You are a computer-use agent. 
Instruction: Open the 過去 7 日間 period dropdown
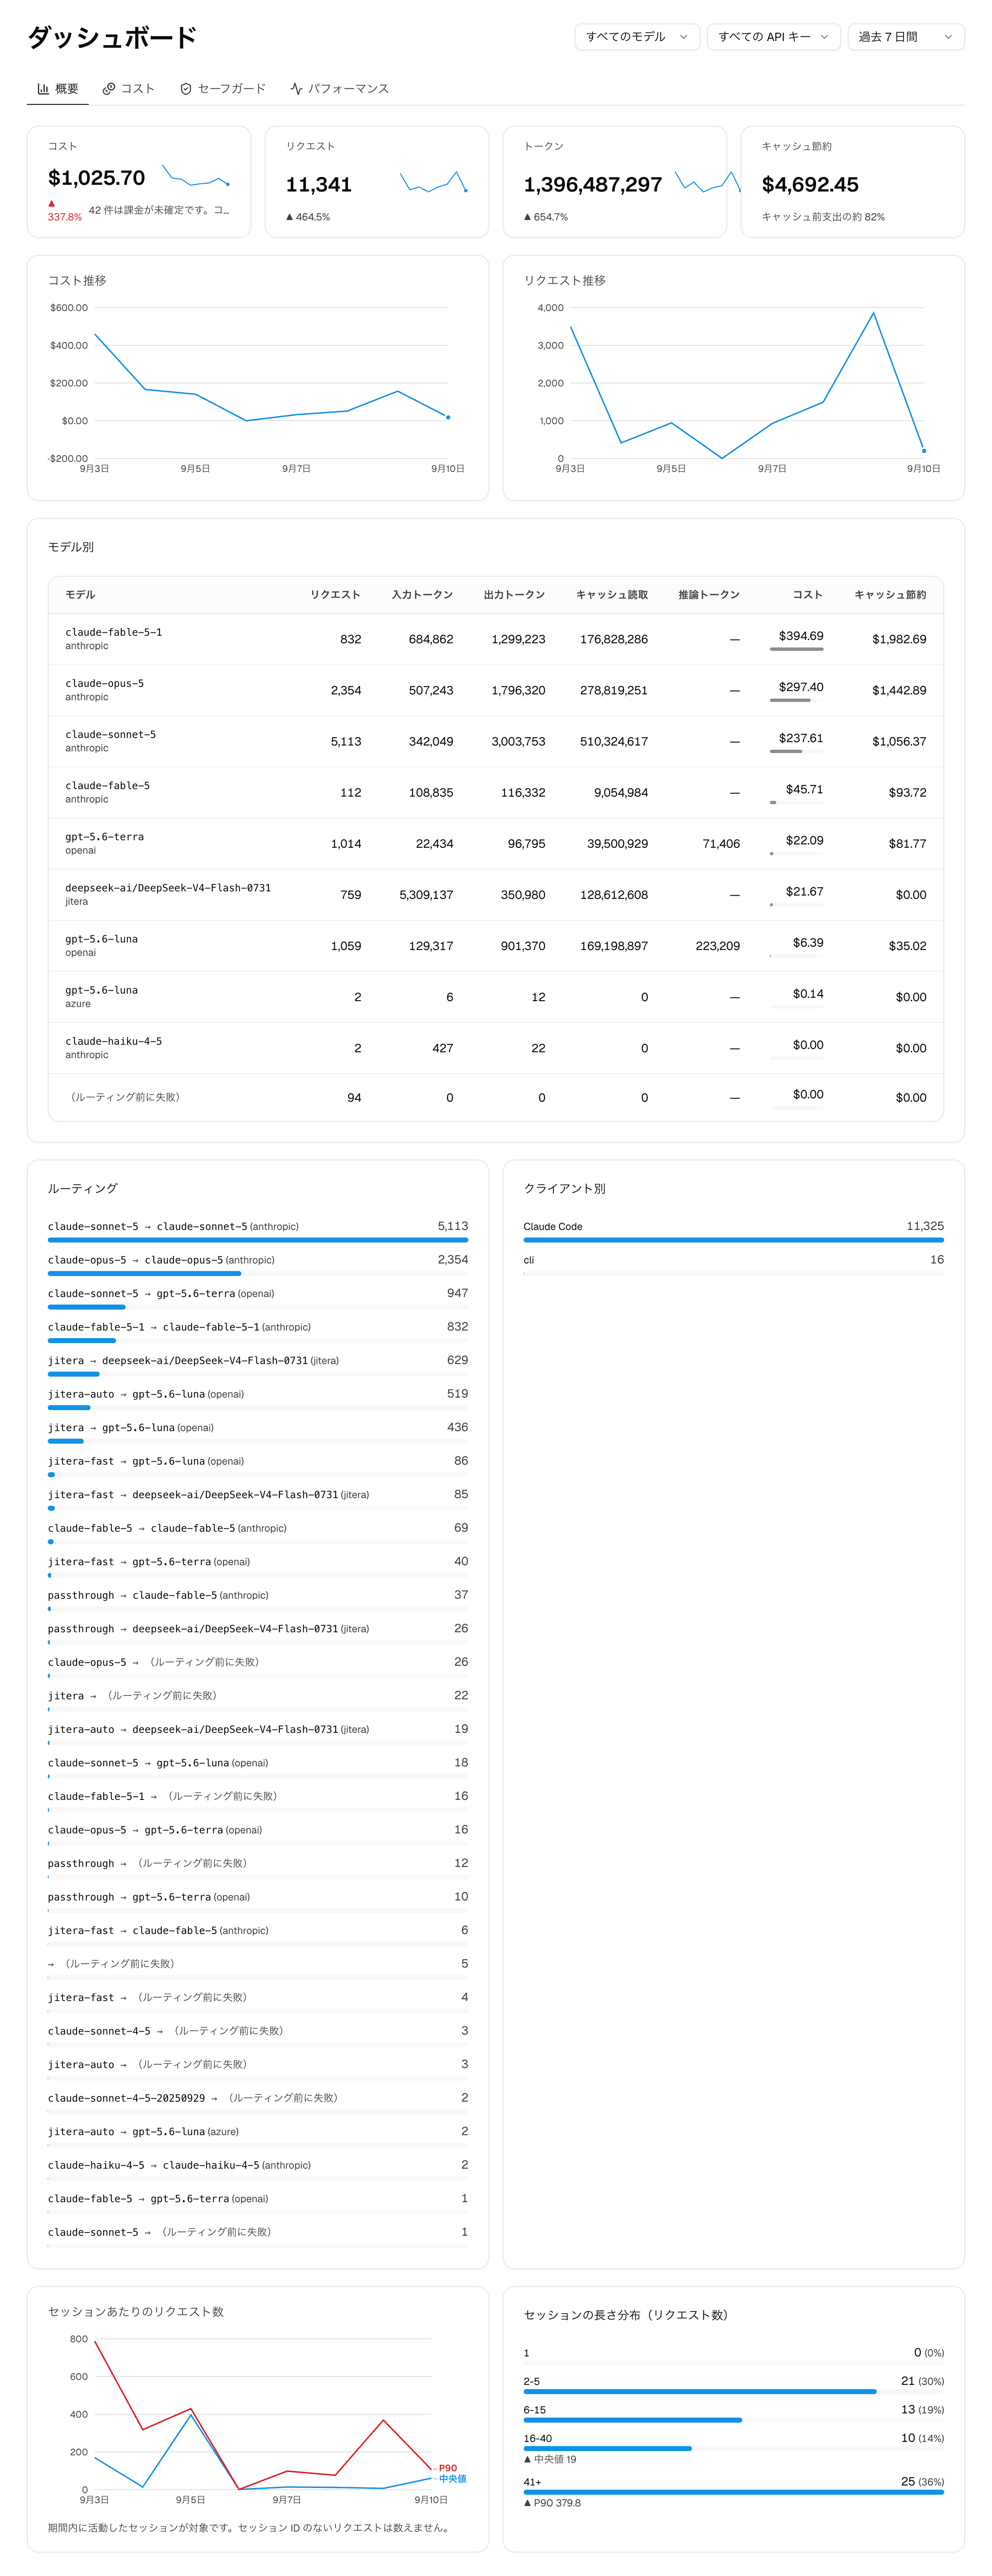pos(906,37)
